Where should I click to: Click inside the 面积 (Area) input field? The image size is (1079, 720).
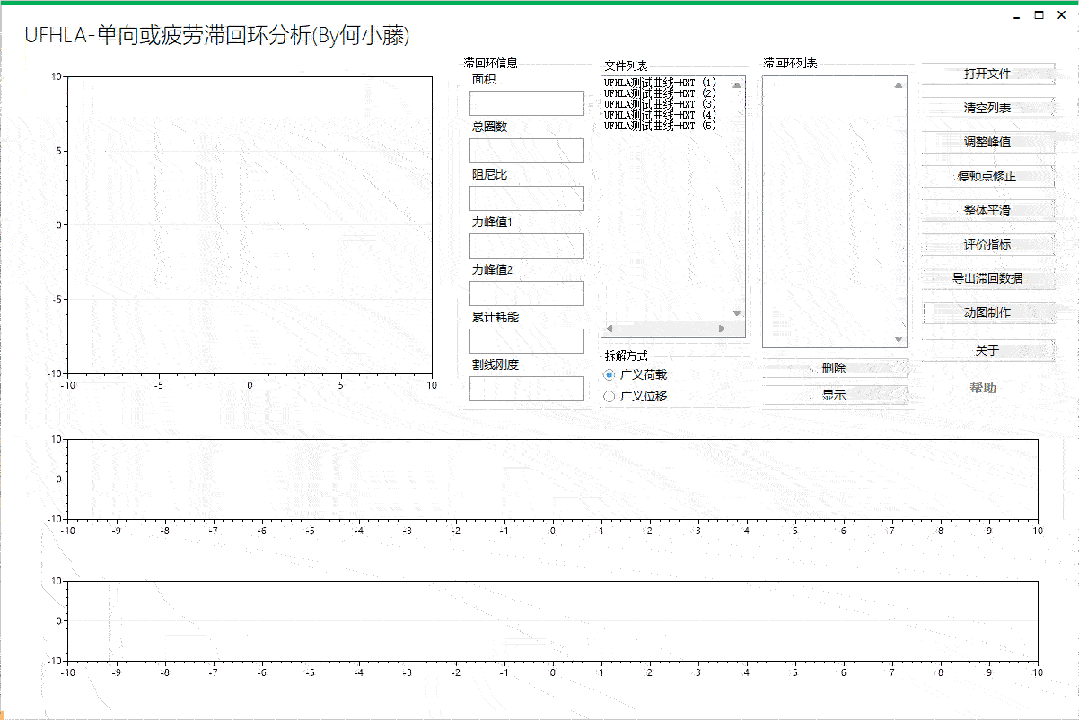tap(526, 102)
